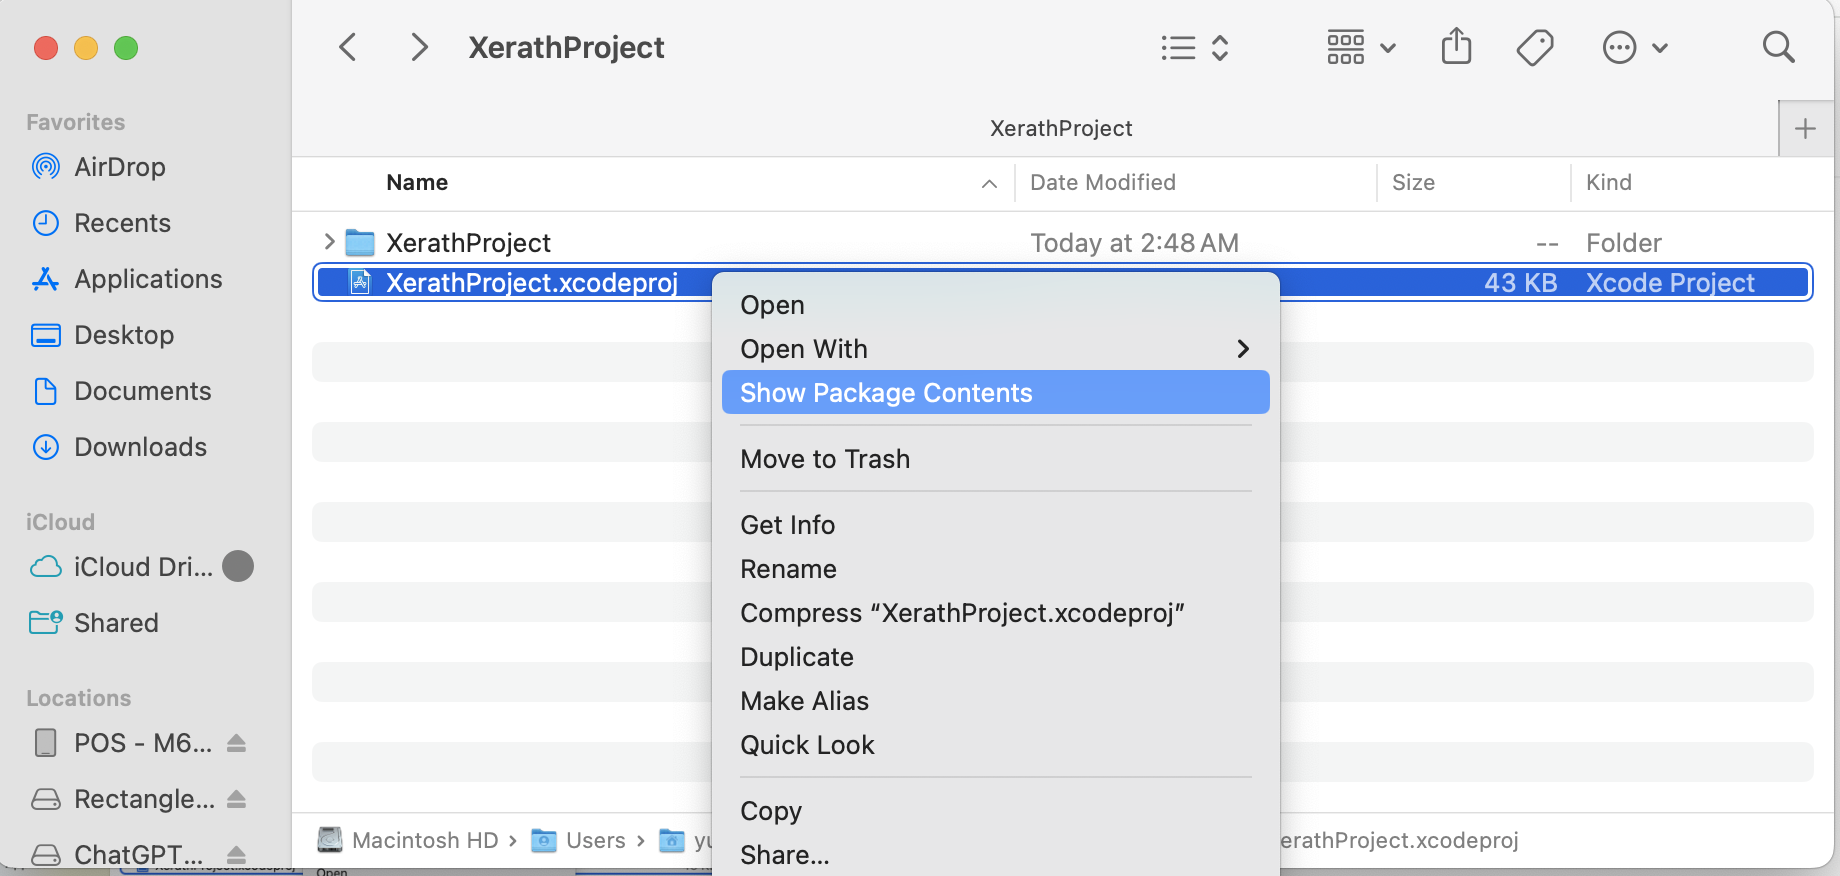Open the list view options control
Image resolution: width=1840 pixels, height=876 pixels.
[x=1195, y=47]
